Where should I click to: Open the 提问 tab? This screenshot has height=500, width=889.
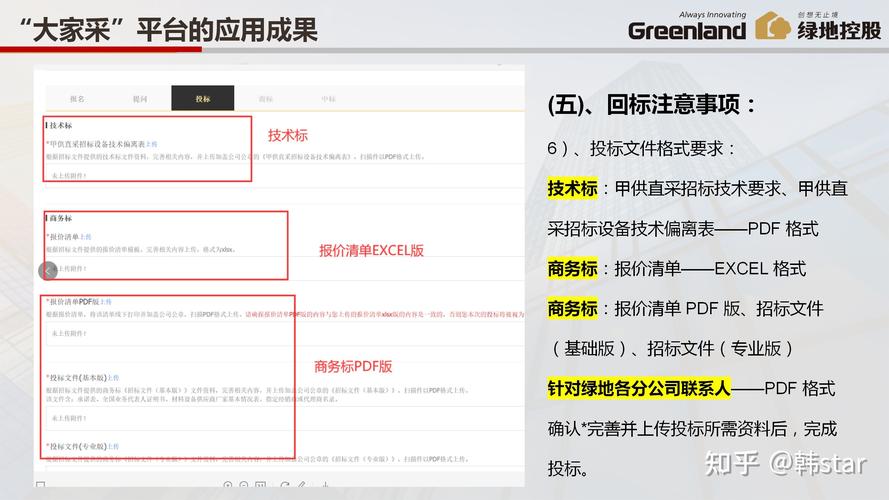140,99
